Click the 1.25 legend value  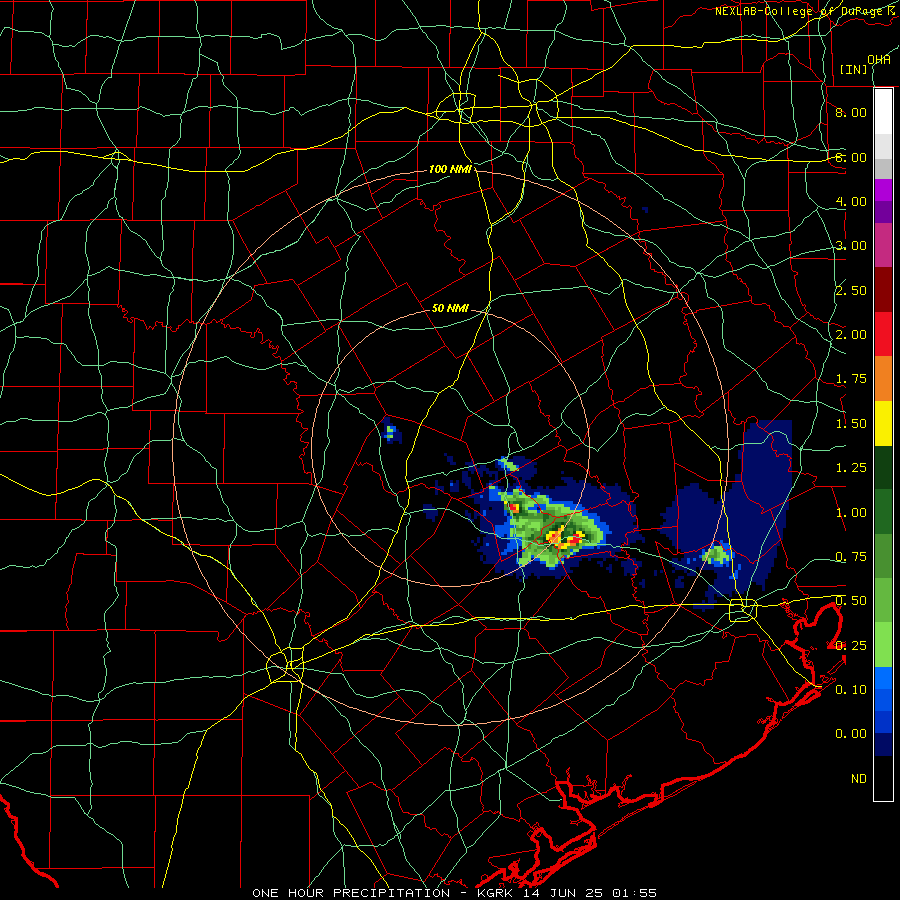(x=851, y=468)
